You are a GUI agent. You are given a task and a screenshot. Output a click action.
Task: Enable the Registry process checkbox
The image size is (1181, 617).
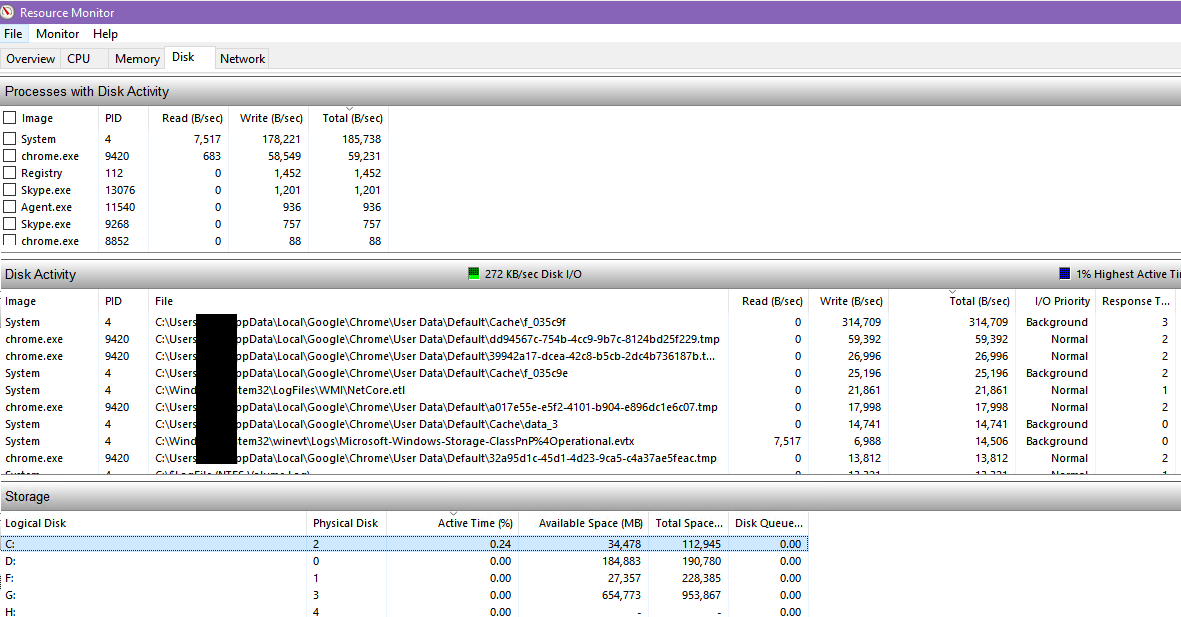pyautogui.click(x=10, y=173)
